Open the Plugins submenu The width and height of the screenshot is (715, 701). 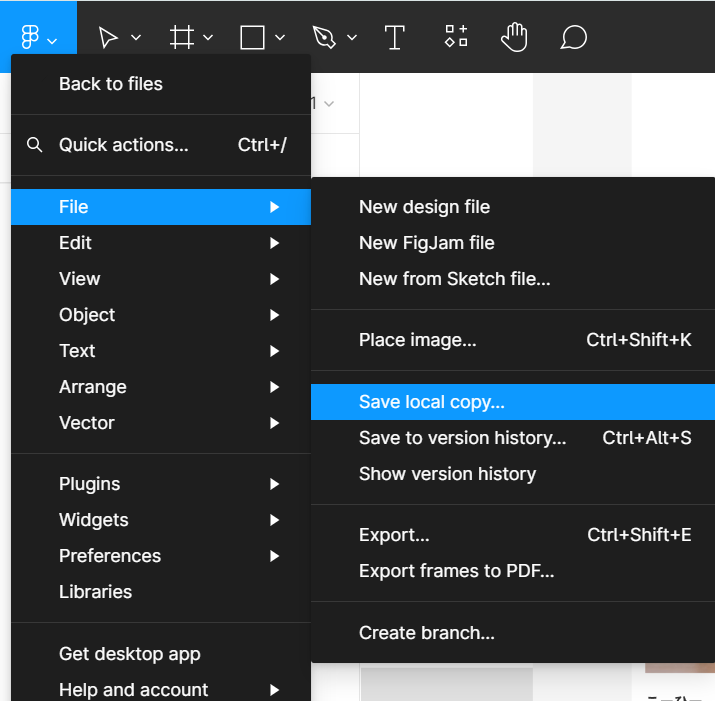click(x=90, y=484)
